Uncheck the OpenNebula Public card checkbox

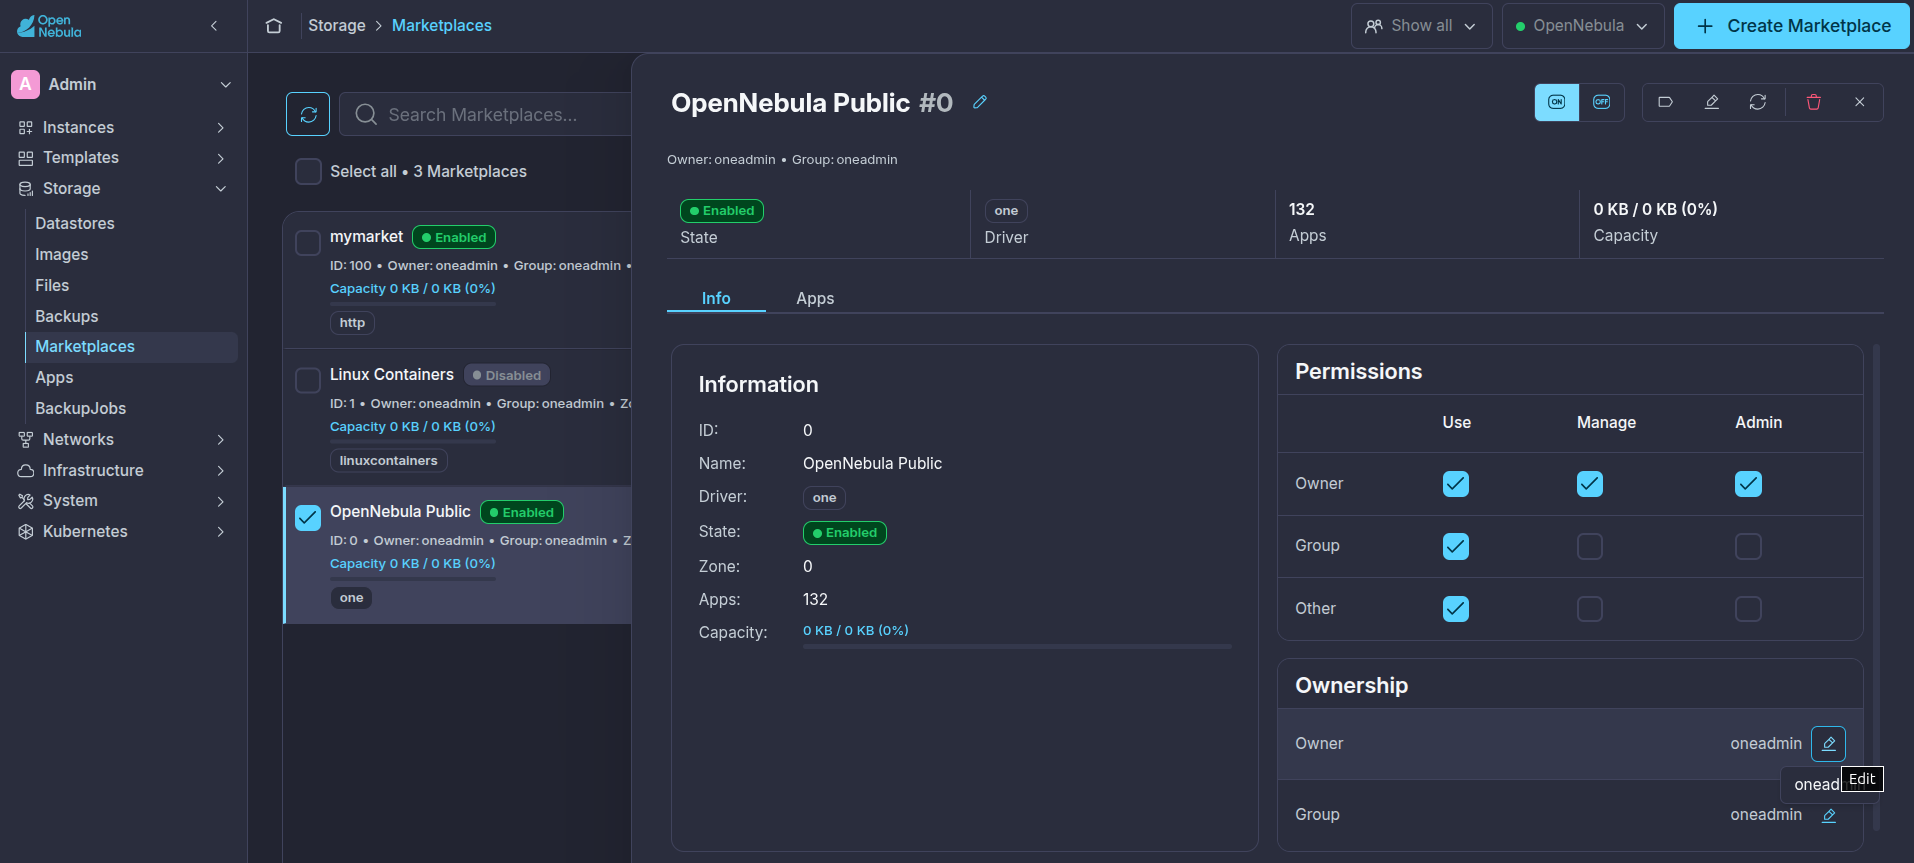click(308, 517)
